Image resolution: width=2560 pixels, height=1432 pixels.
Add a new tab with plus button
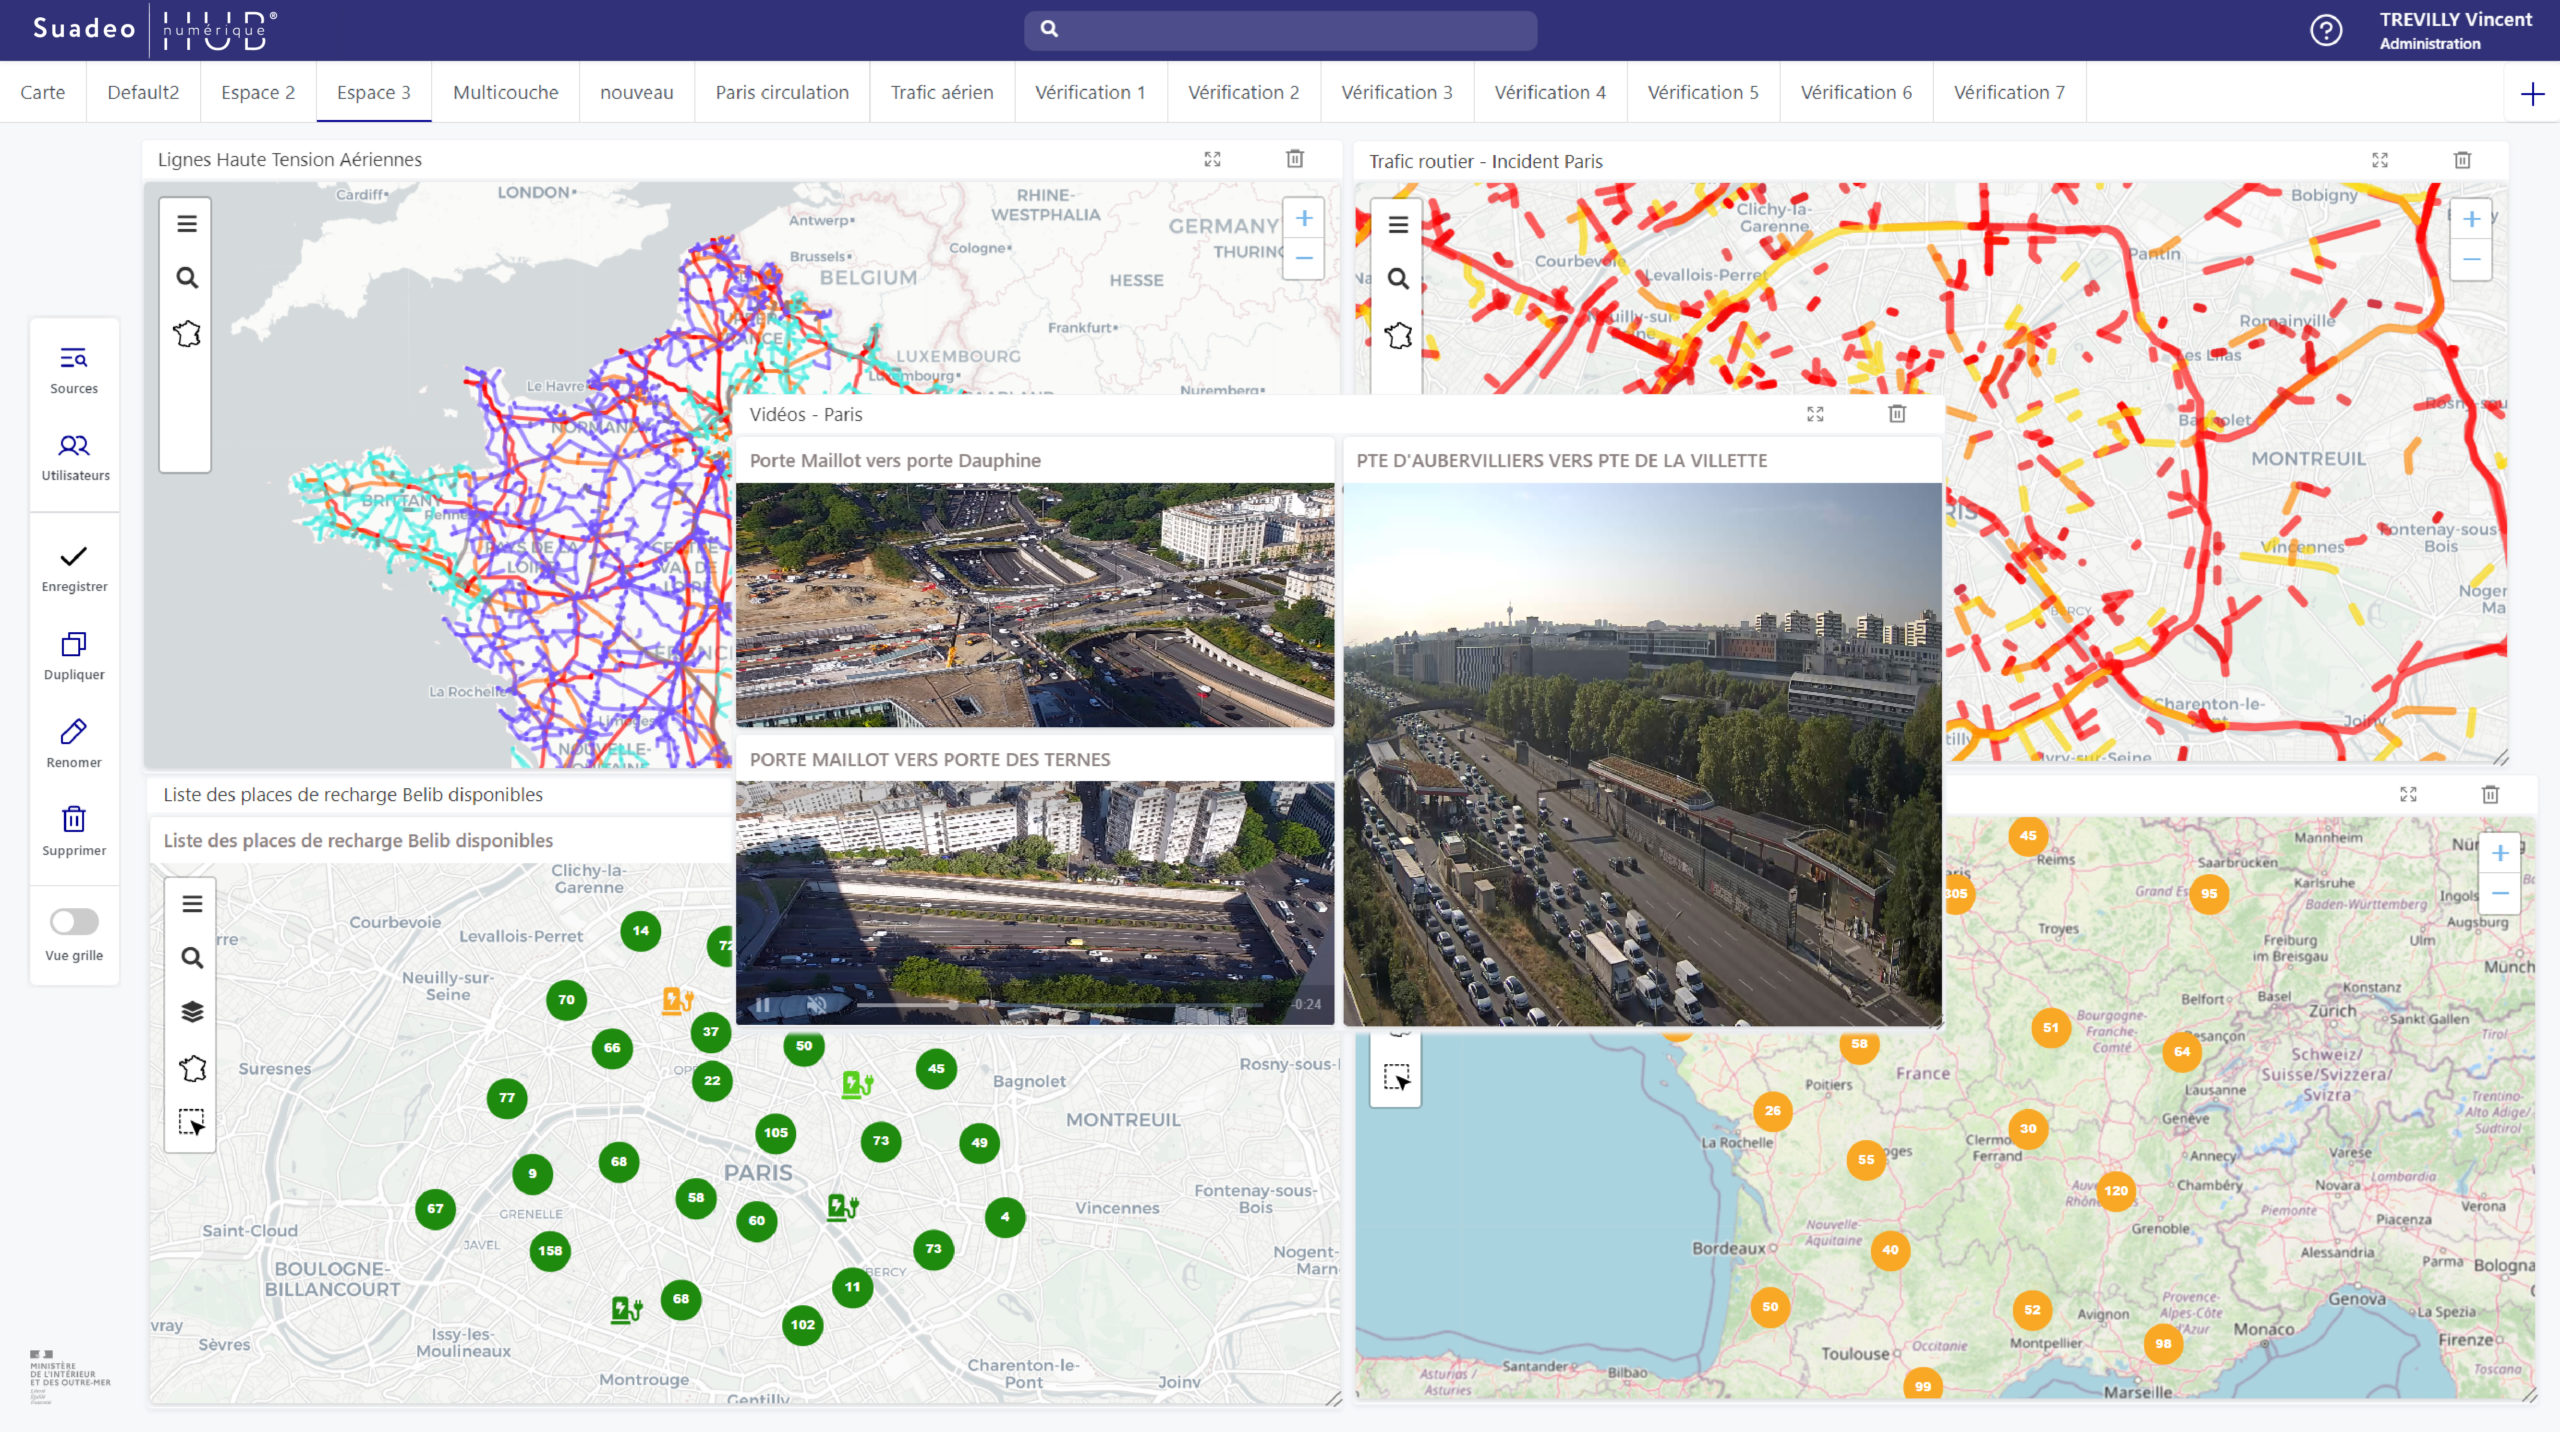pos(2532,94)
